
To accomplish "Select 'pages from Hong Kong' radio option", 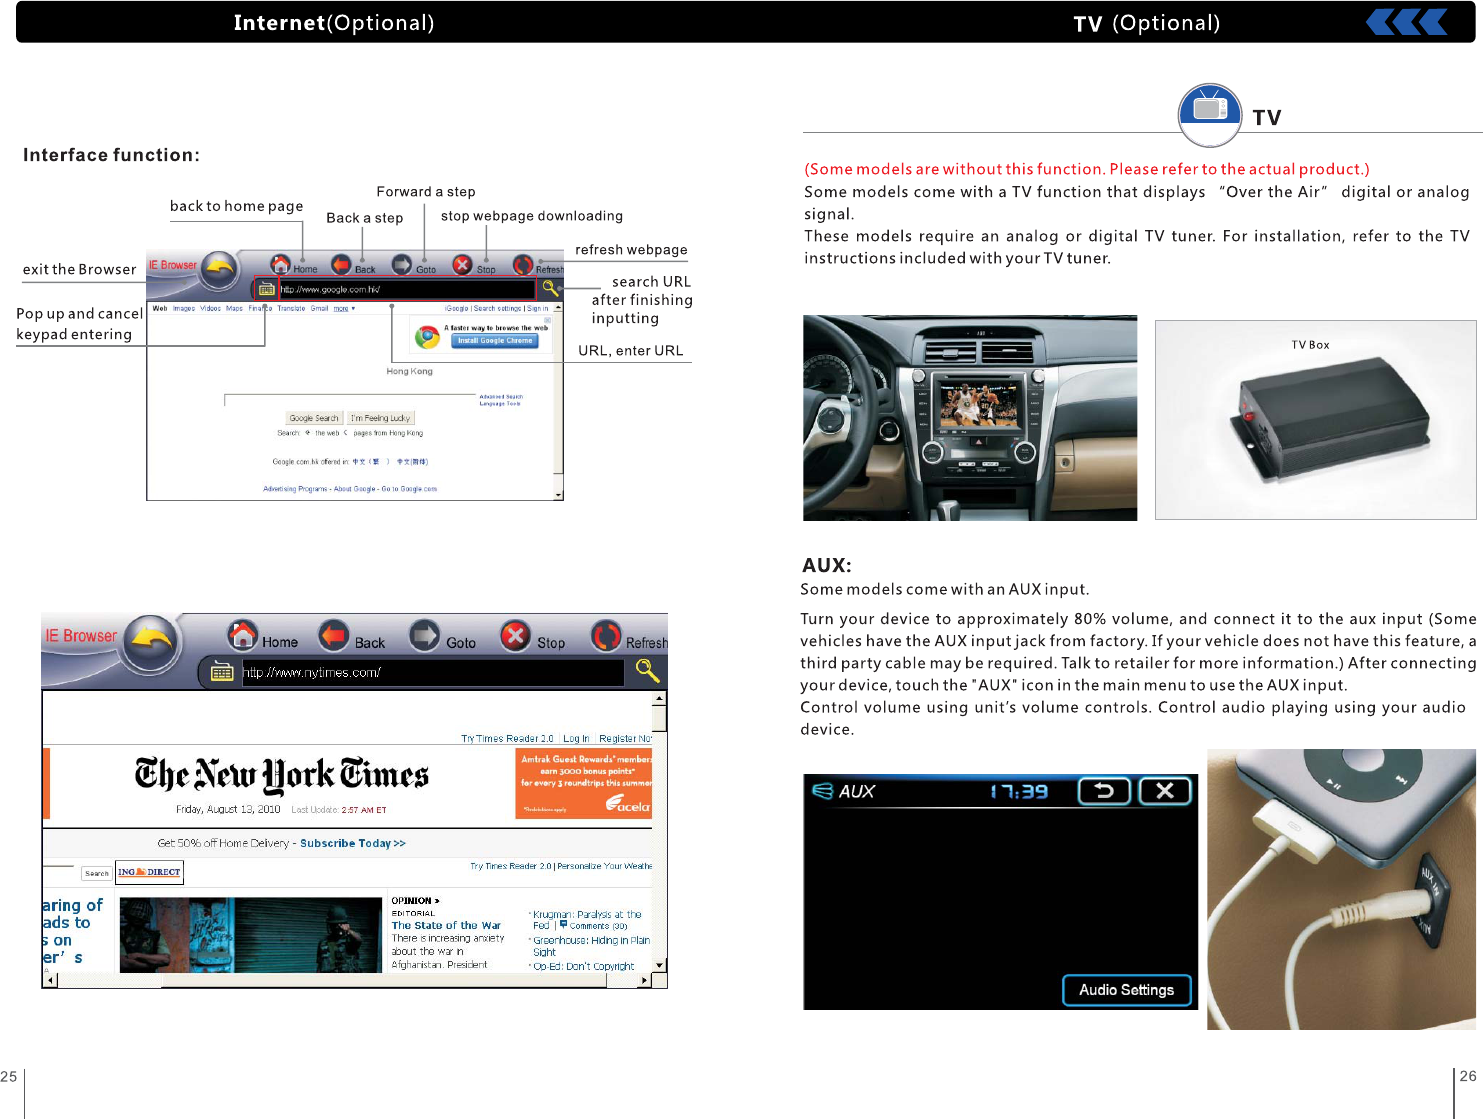I will [347, 433].
